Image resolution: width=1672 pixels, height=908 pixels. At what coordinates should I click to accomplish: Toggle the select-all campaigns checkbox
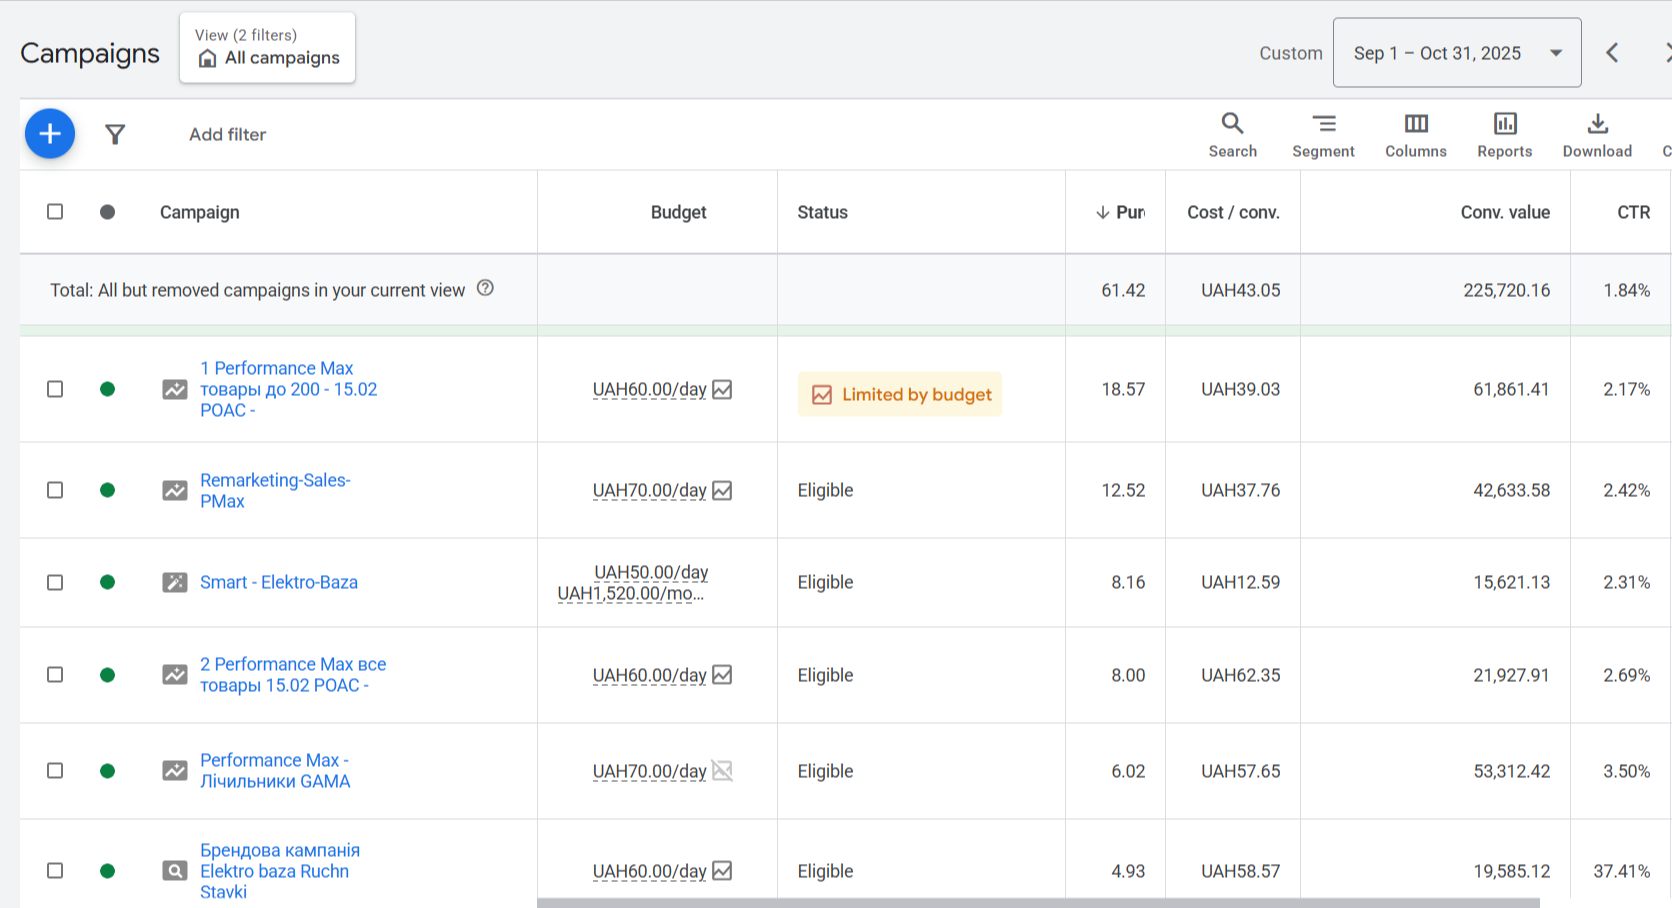tap(55, 212)
